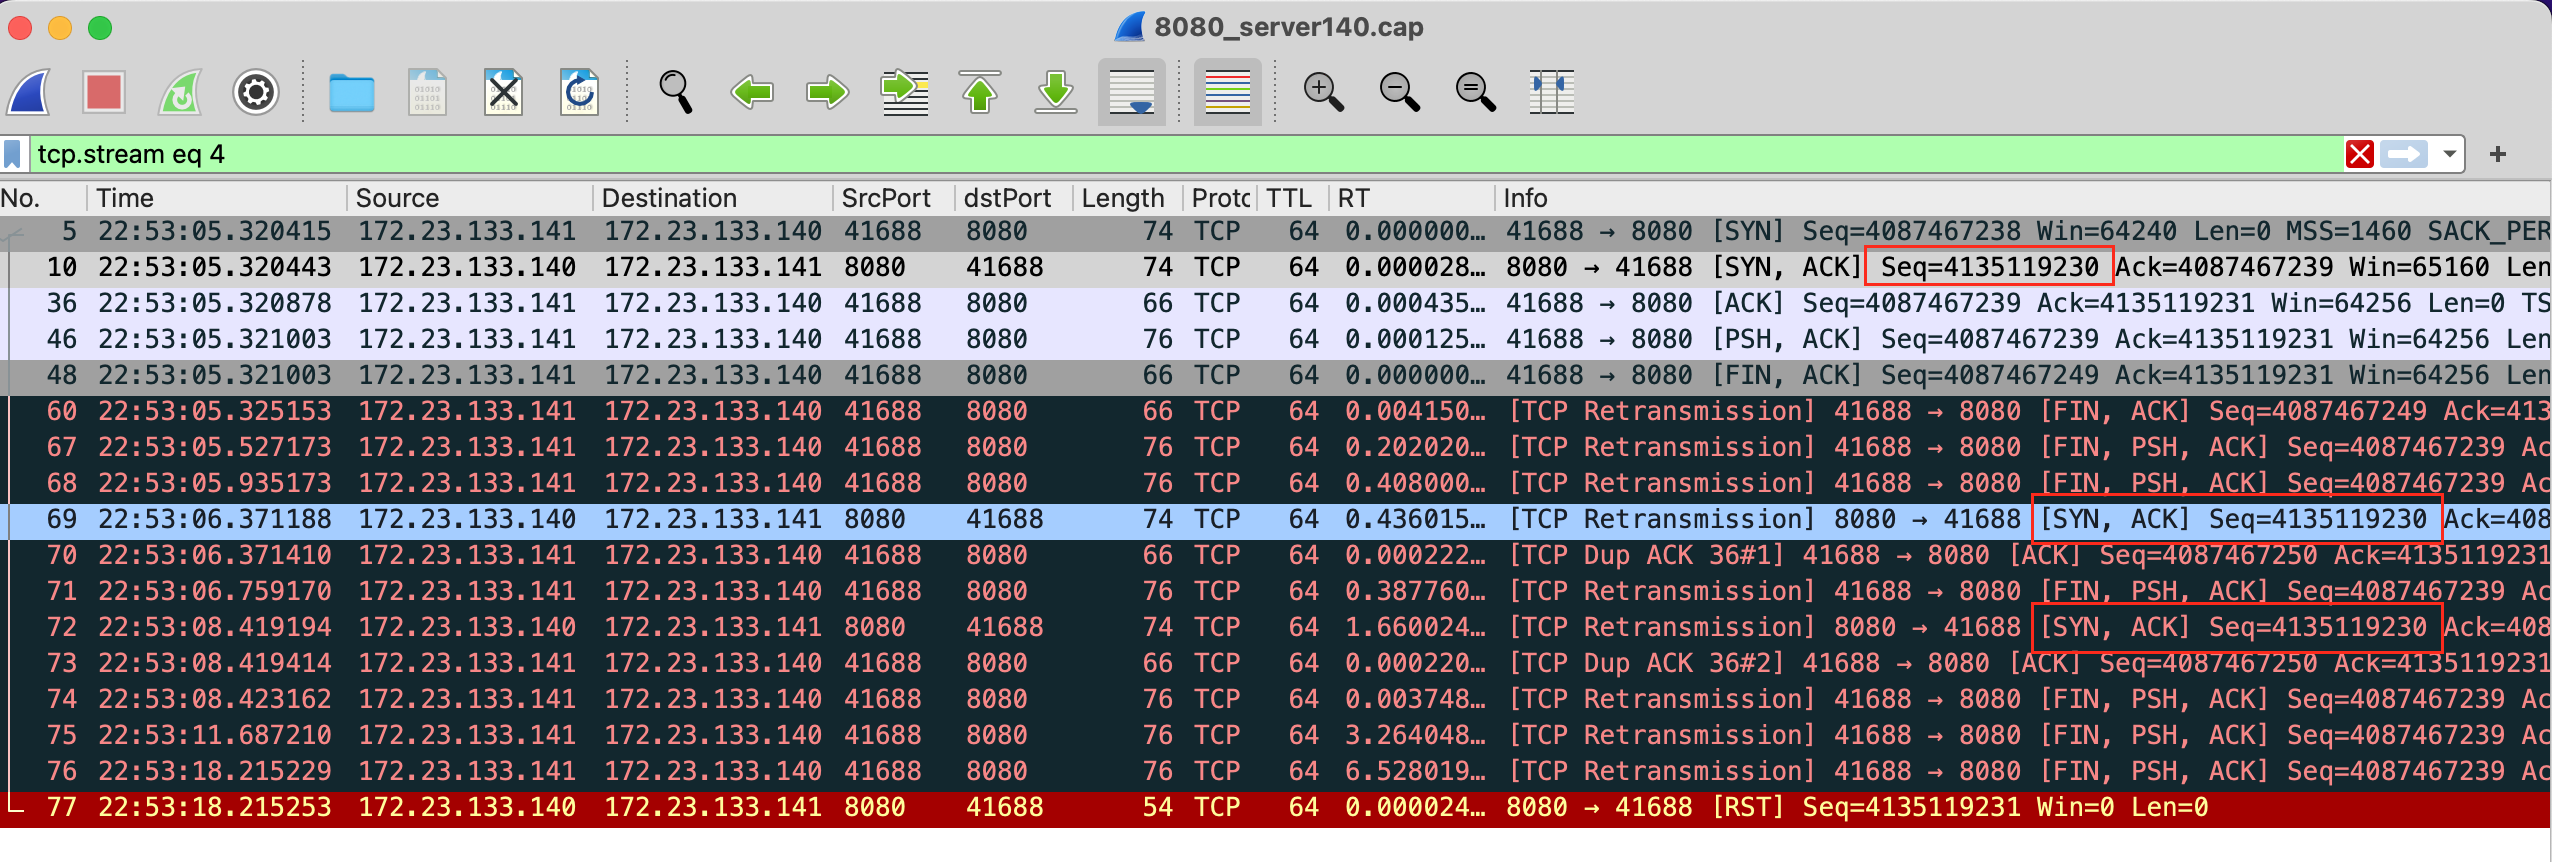Go forward in packet history green right arrow
The width and height of the screenshot is (2552, 862).
(828, 93)
